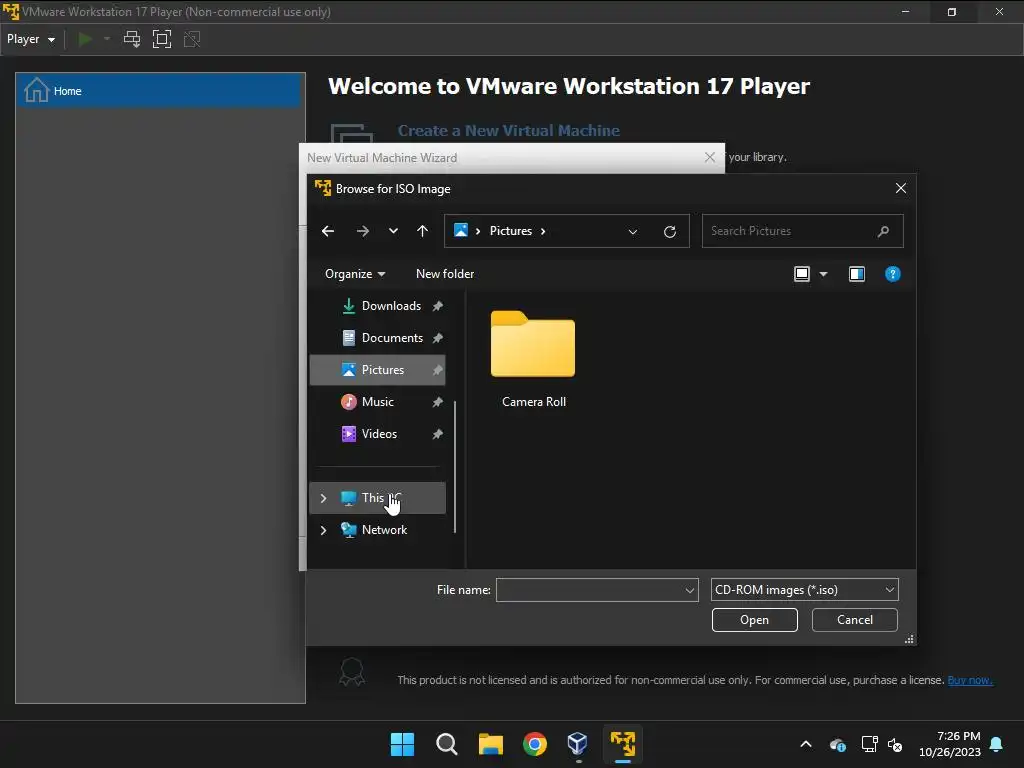Click the Send Ctrl+Alt+Del toolbar icon
The height and width of the screenshot is (768, 1024).
point(132,39)
